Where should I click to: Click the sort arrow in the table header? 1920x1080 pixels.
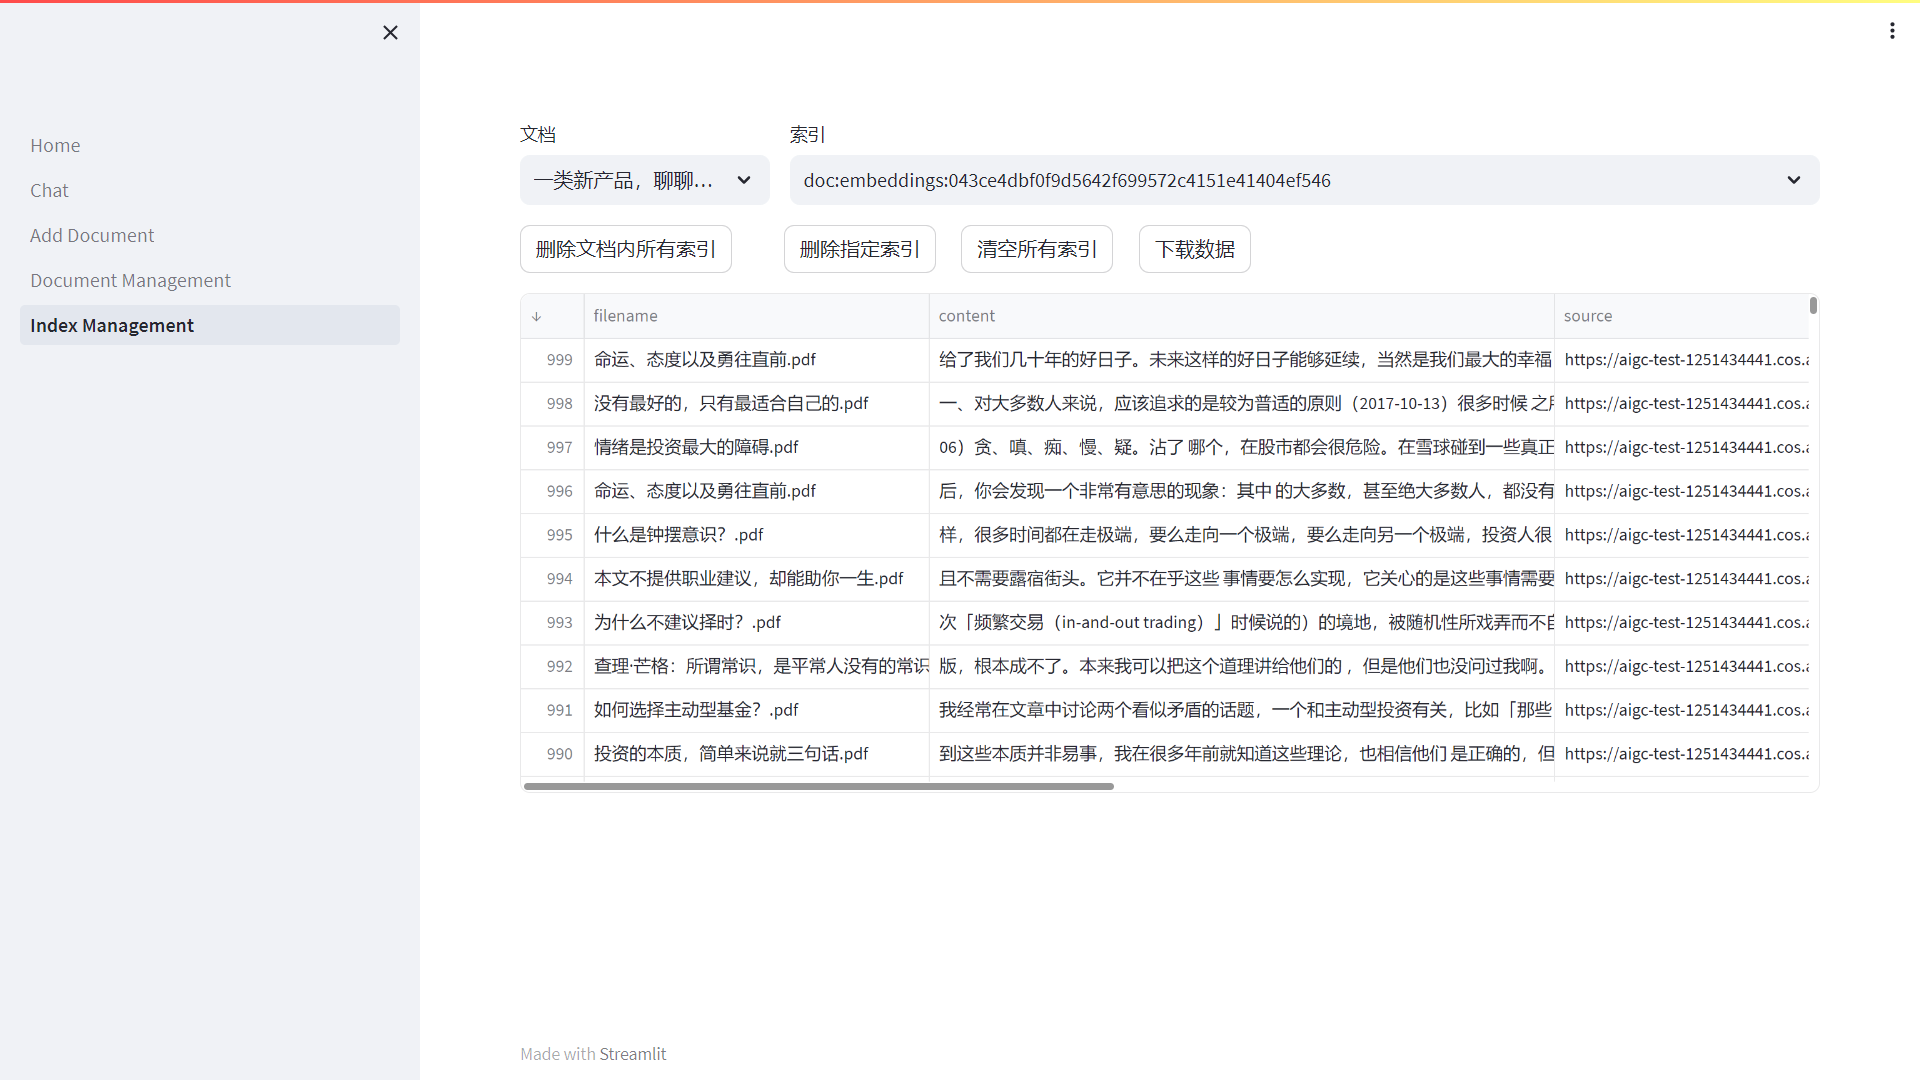point(537,316)
